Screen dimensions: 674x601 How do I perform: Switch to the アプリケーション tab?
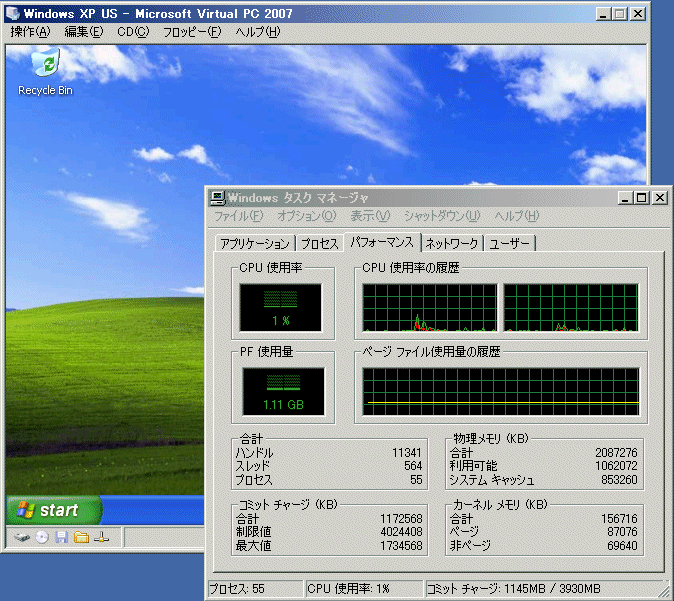(x=255, y=244)
